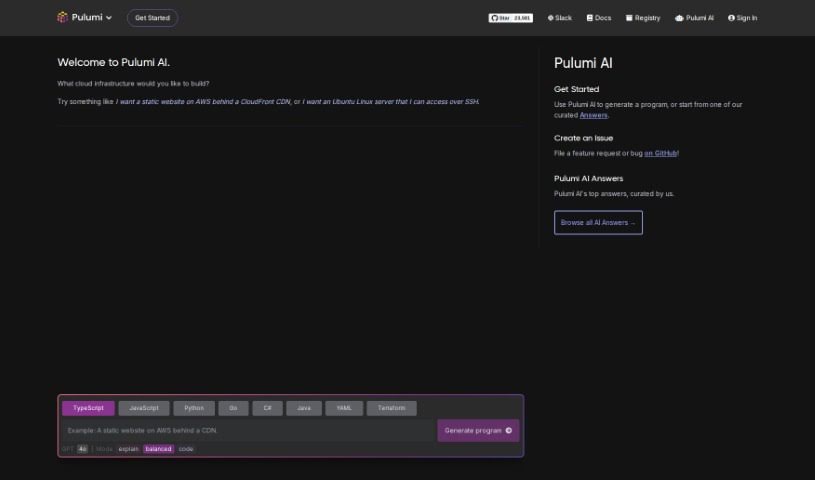Image resolution: width=815 pixels, height=480 pixels.
Task: Click the Get Started button in header
Action: tap(152, 18)
